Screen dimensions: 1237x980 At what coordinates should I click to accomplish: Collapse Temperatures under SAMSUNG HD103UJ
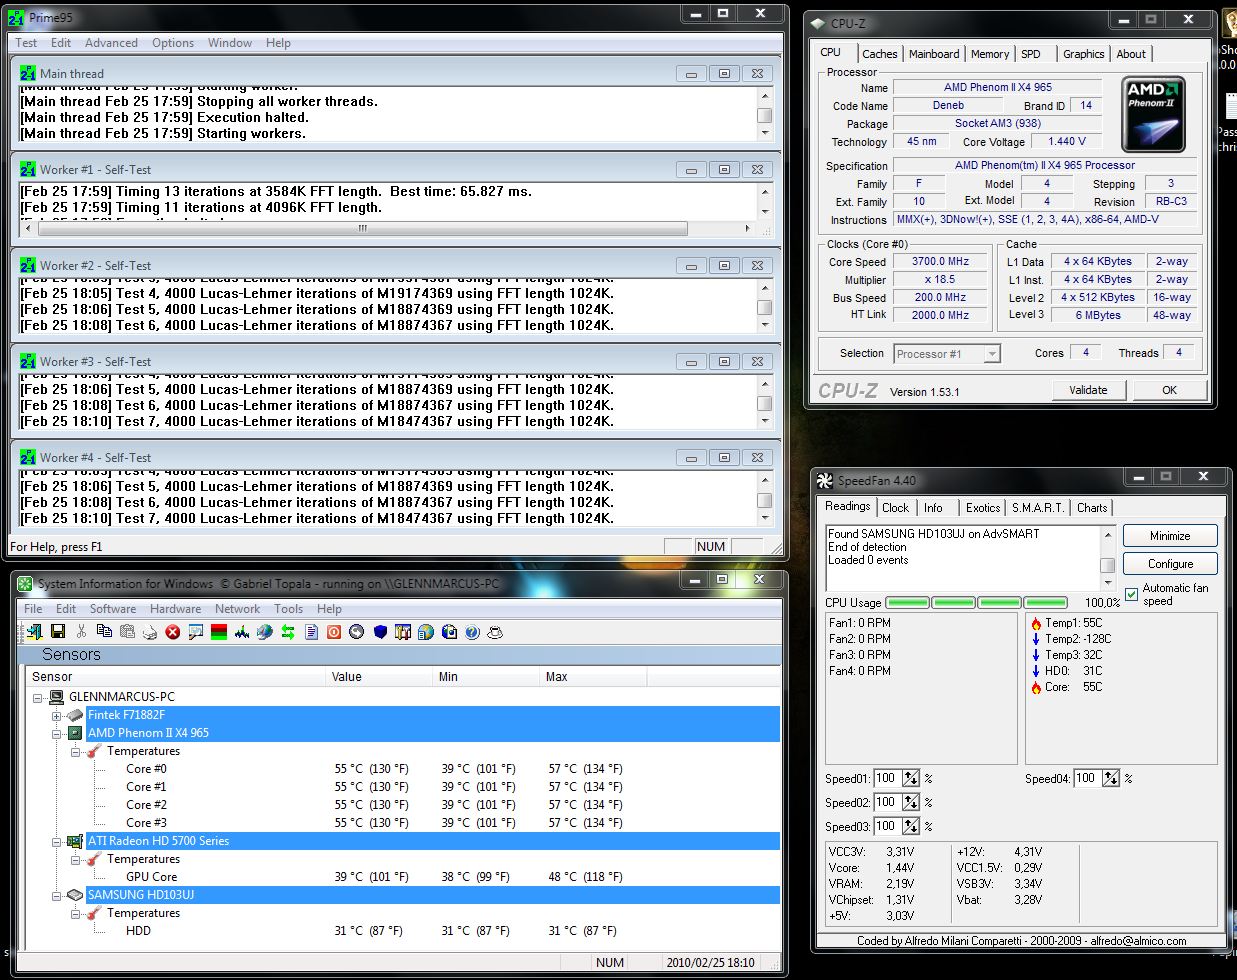(76, 913)
